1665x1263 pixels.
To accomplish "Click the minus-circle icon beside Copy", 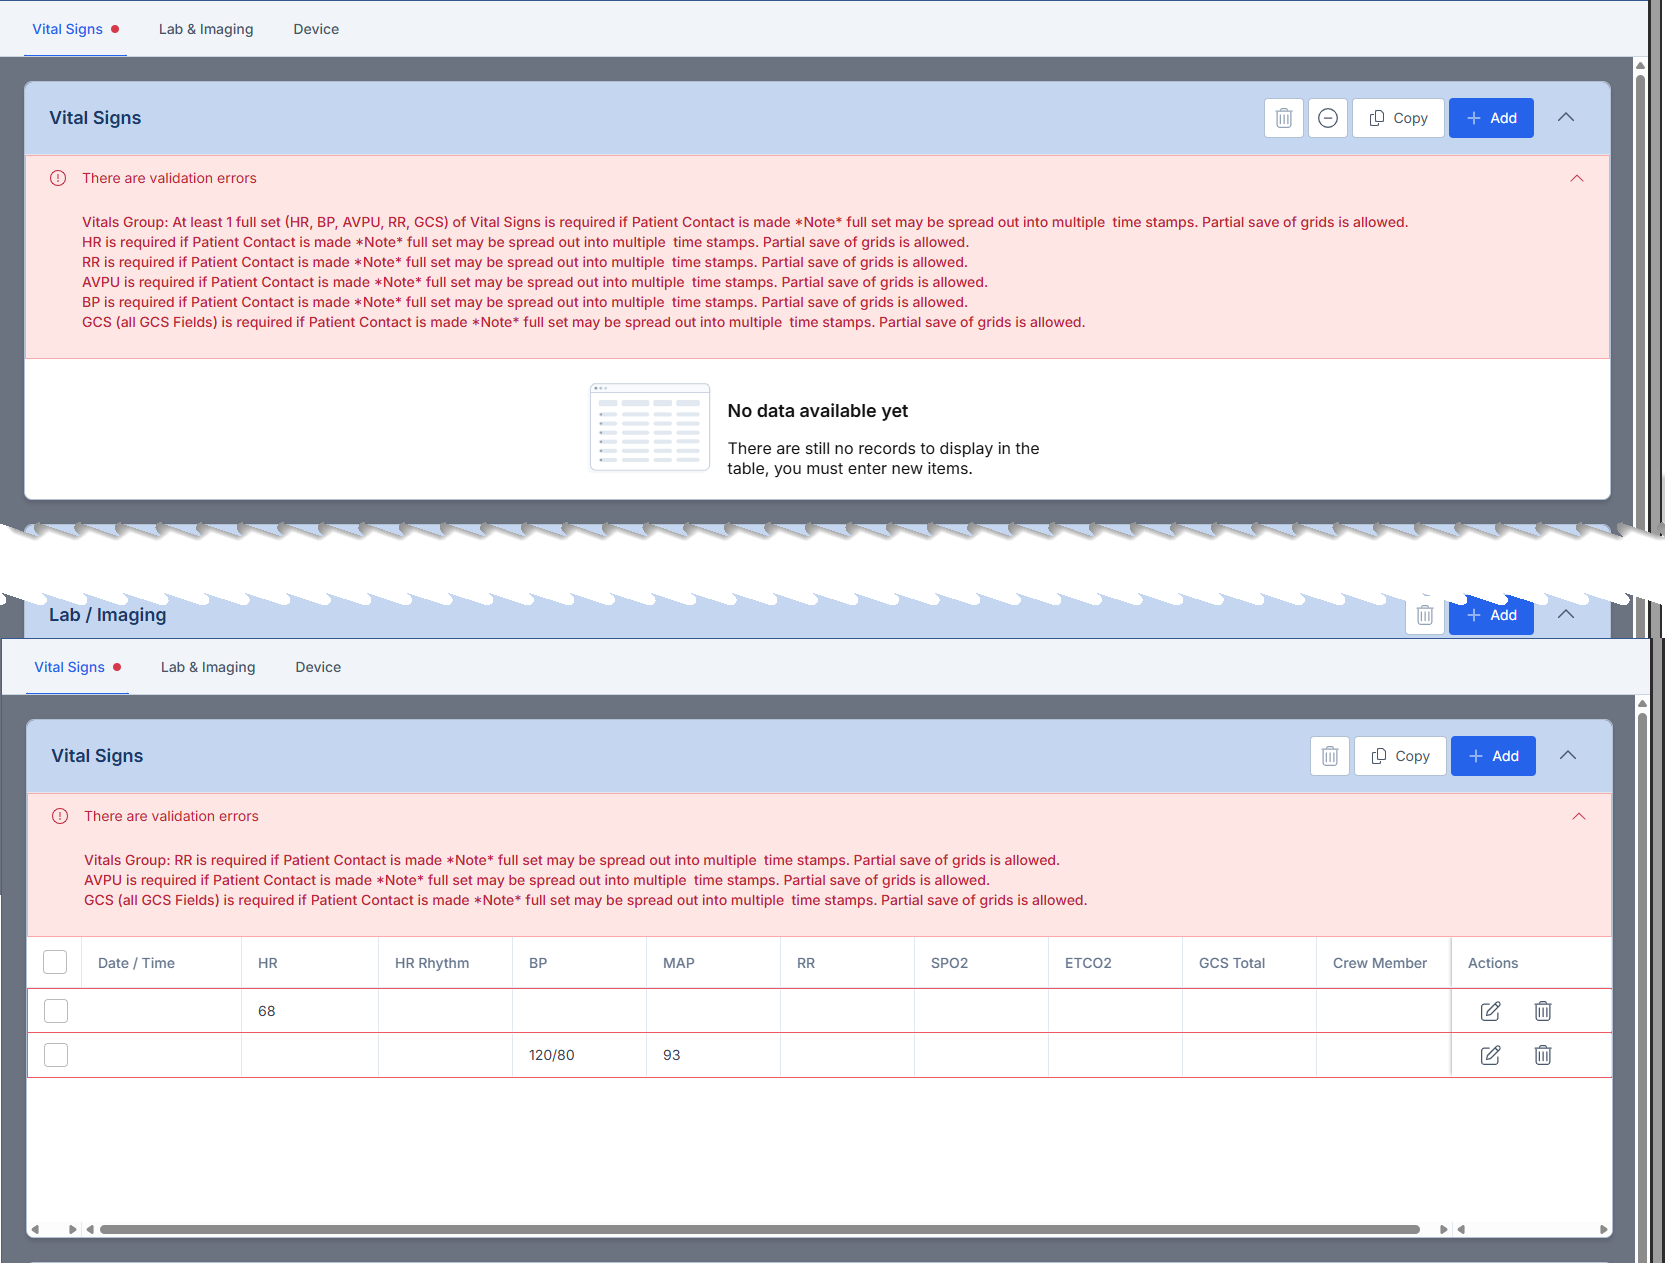I will coord(1327,118).
